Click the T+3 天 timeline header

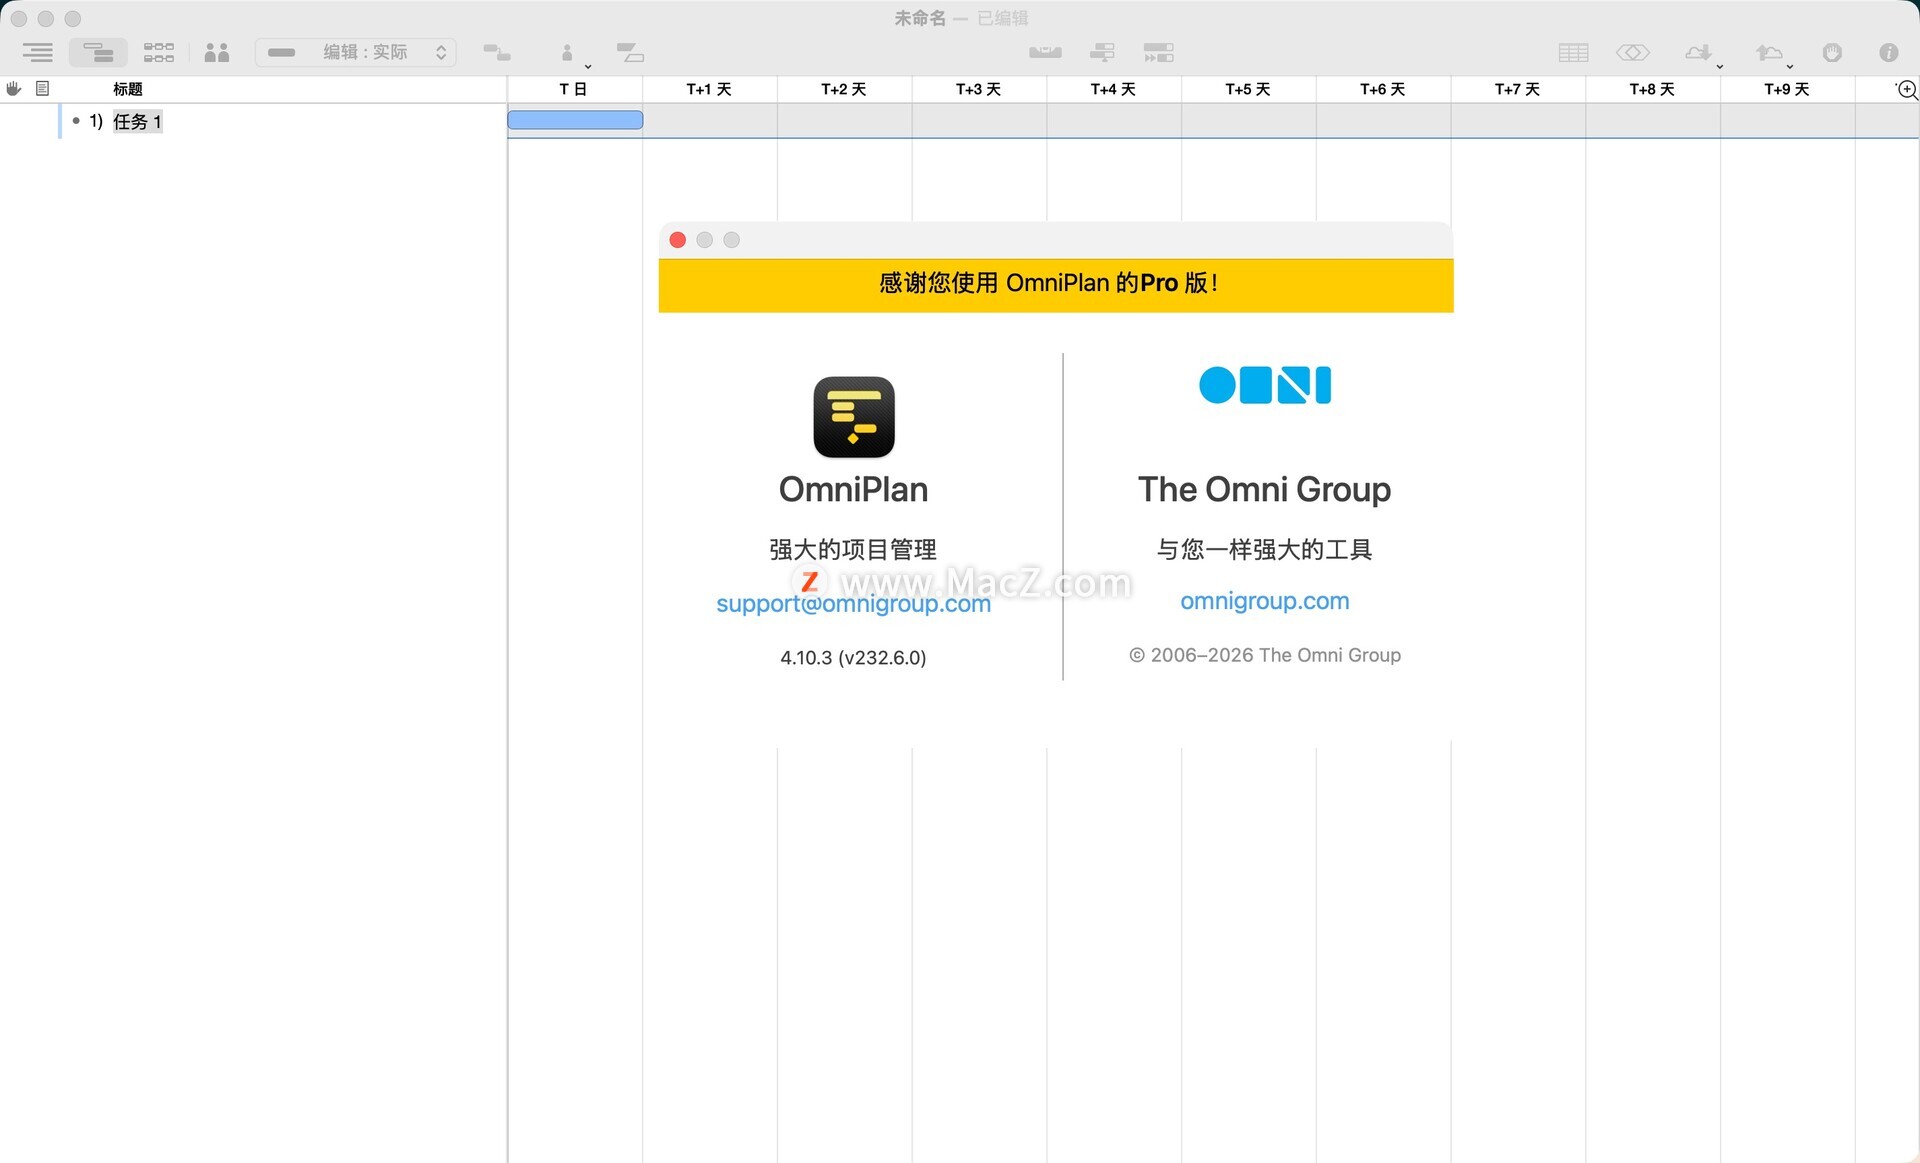(x=978, y=89)
